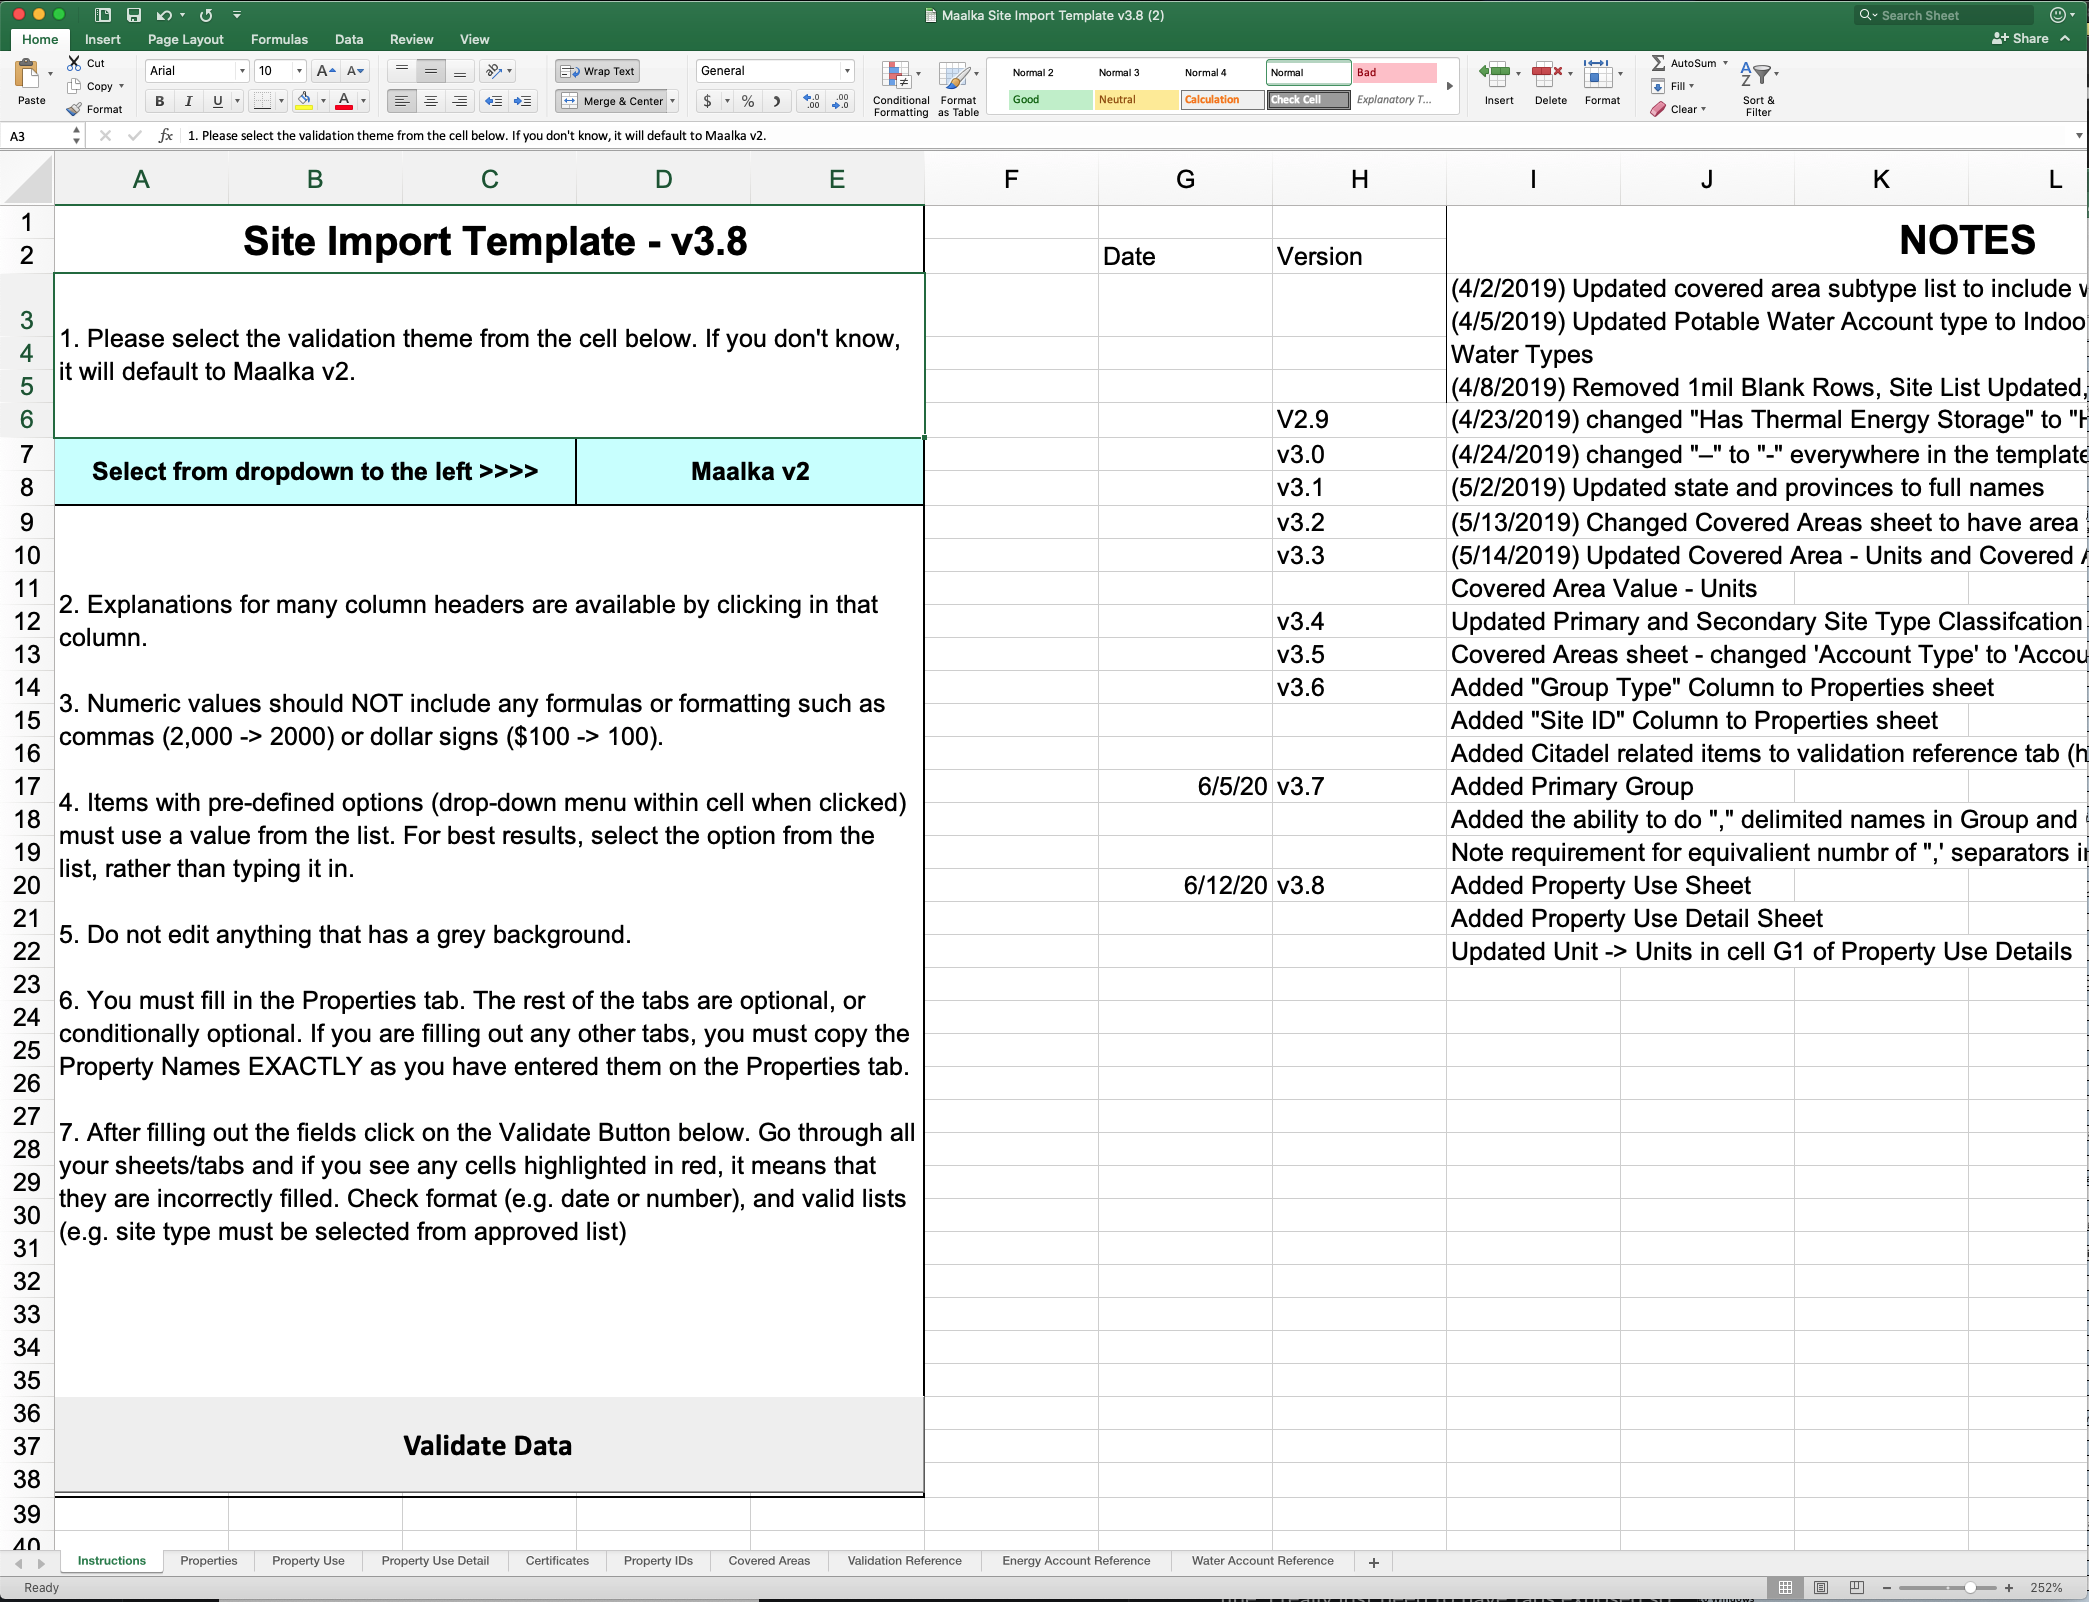The image size is (2089, 1602).
Task: Decrease font size with the smaller A icon
Action: (x=355, y=71)
